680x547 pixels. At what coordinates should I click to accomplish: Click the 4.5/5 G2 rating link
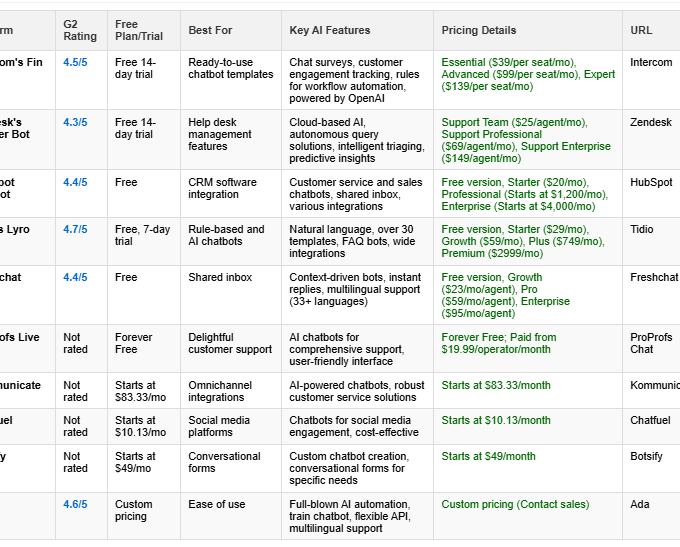[75, 62]
